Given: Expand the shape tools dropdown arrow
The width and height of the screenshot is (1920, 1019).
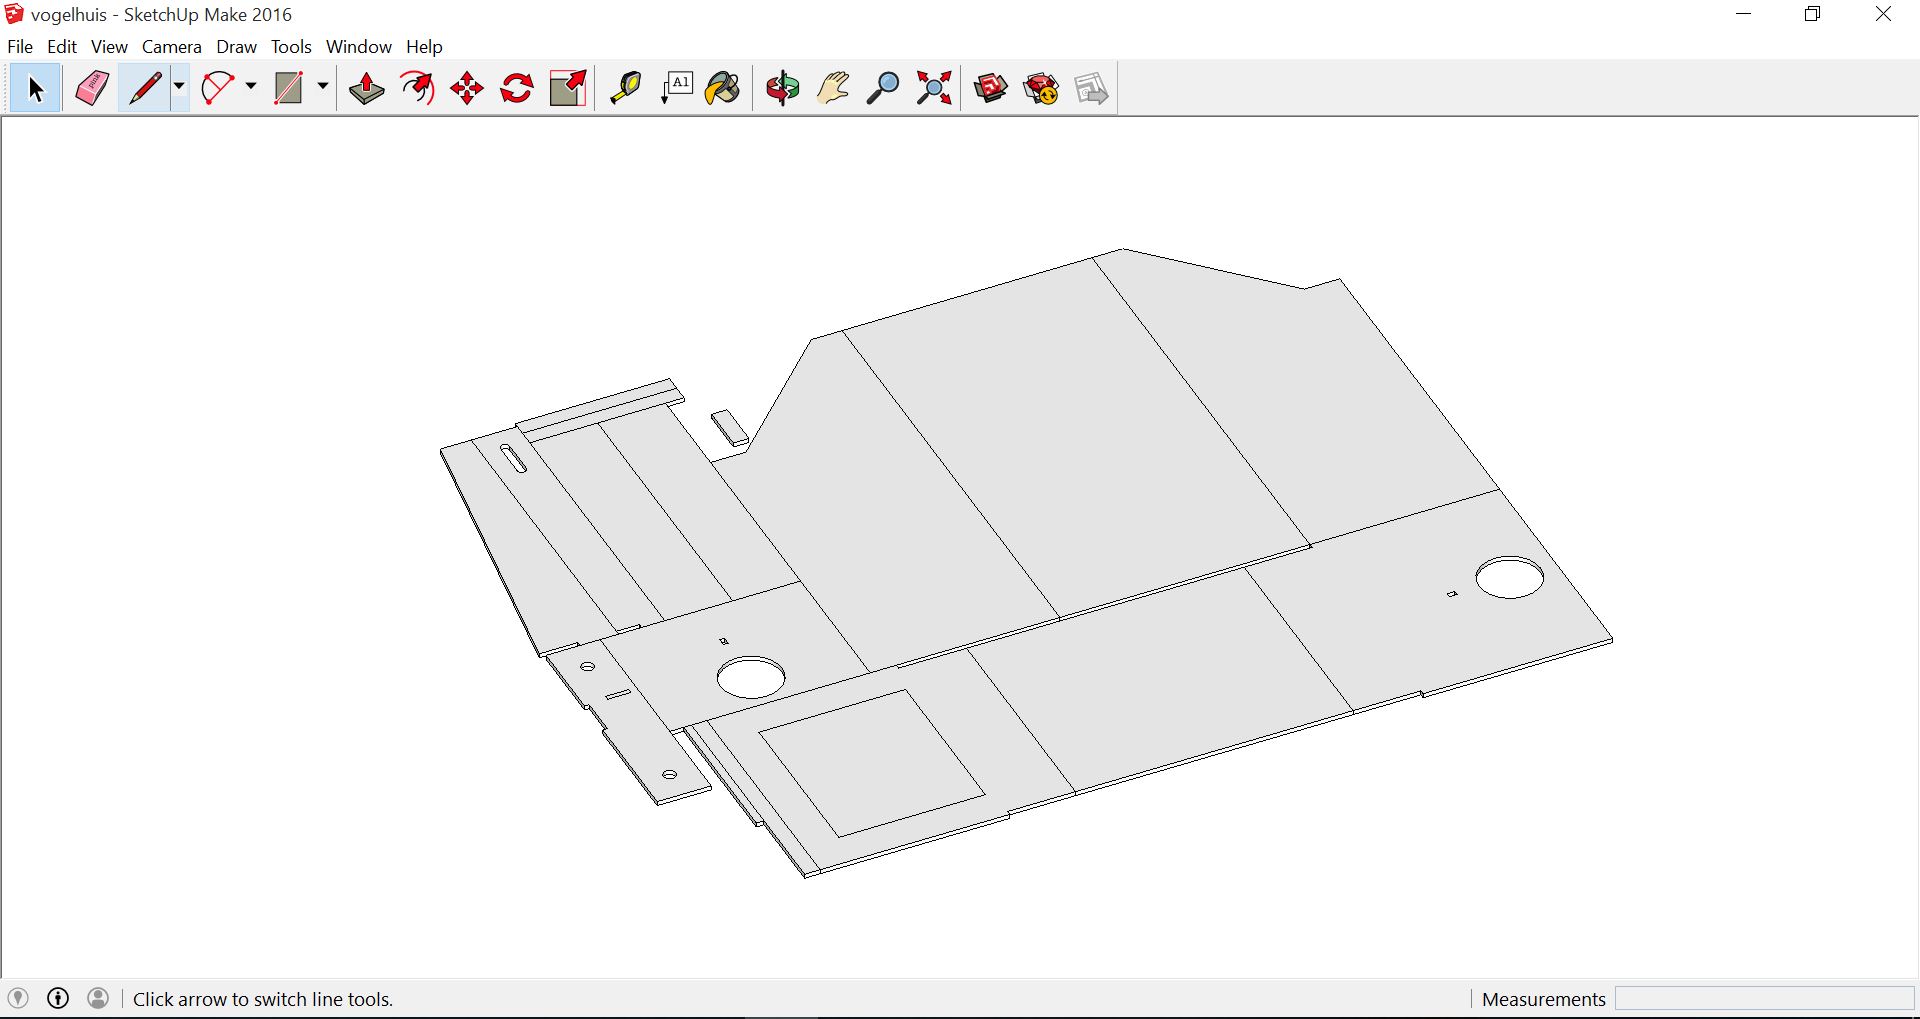Looking at the screenshot, I should 323,88.
